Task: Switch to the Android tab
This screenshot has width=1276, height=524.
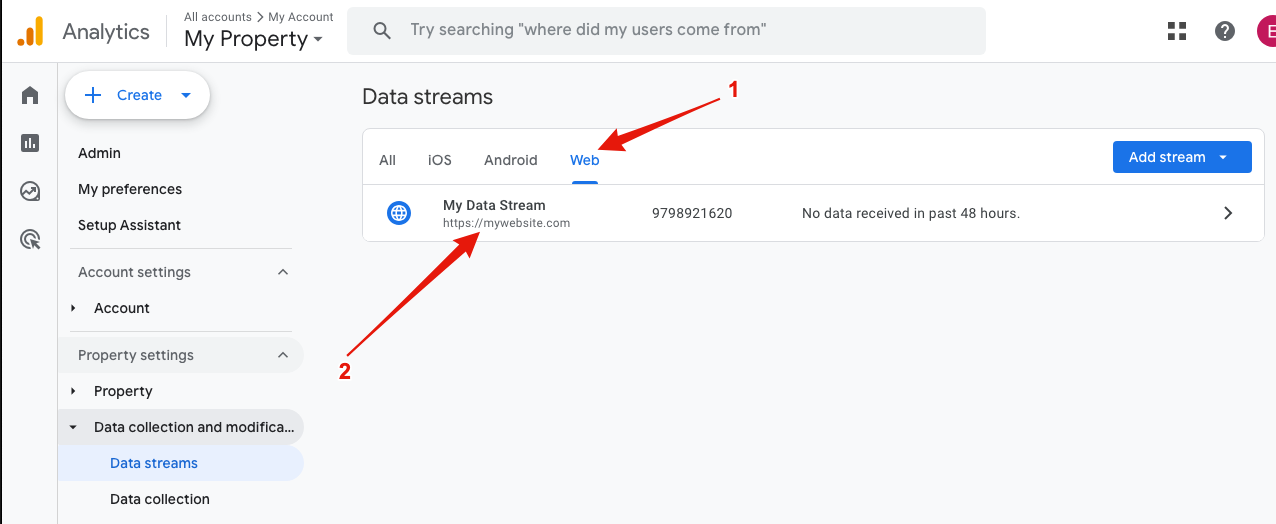Action: click(511, 160)
